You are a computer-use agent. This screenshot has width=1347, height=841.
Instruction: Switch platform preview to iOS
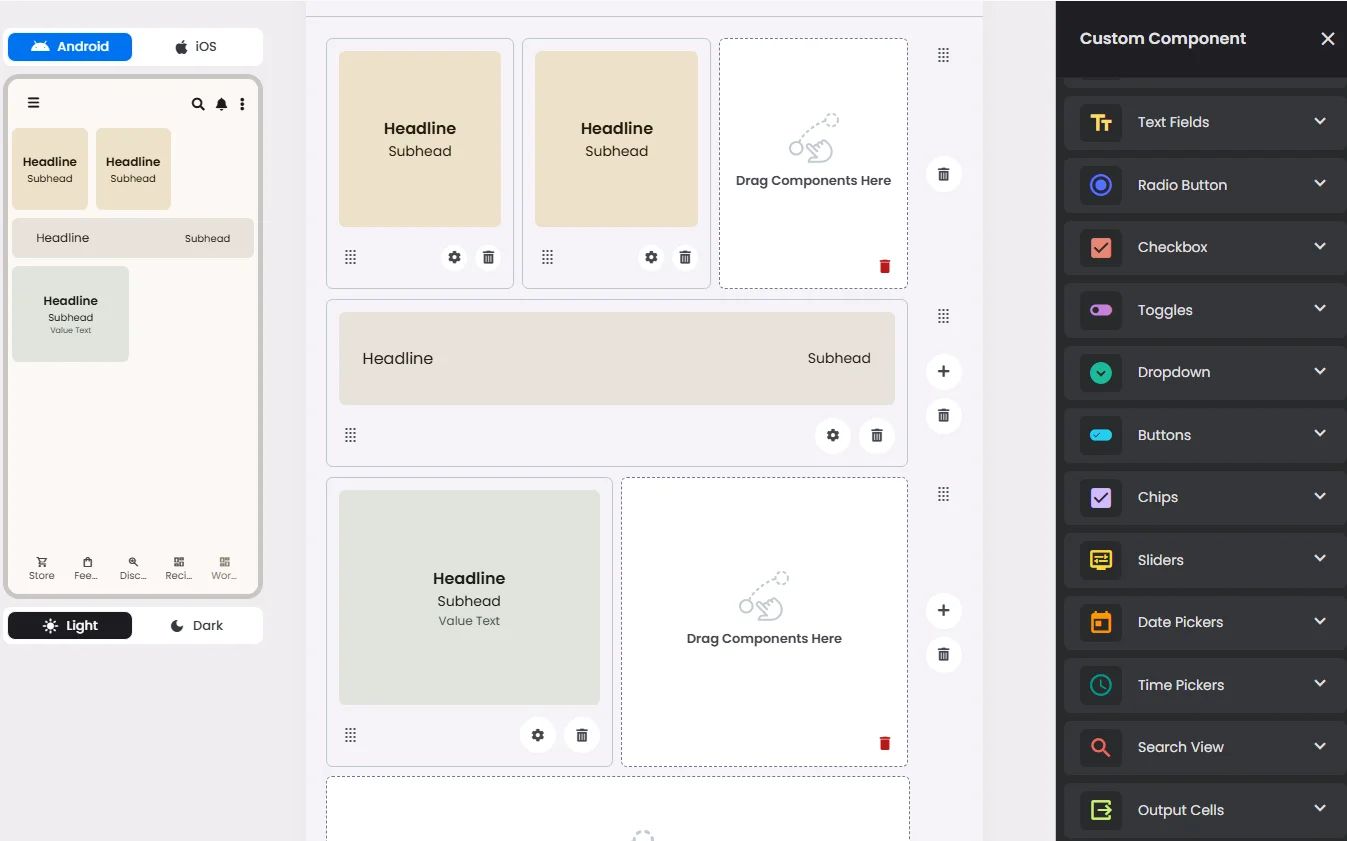tap(197, 46)
